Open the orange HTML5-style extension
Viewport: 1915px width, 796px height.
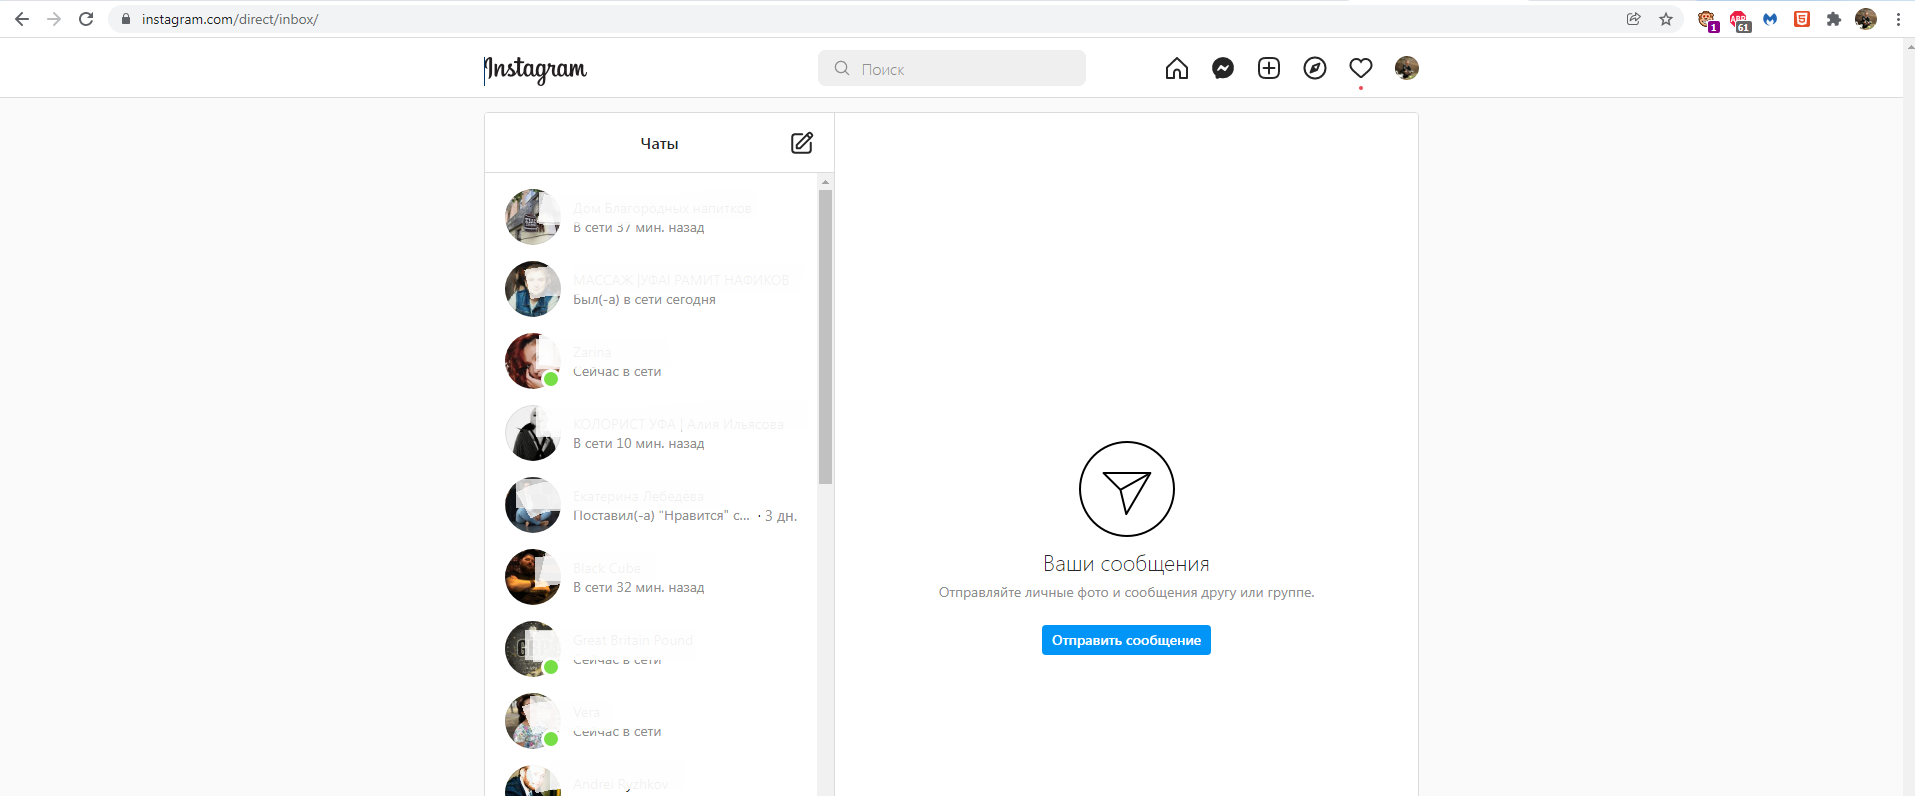[x=1802, y=19]
